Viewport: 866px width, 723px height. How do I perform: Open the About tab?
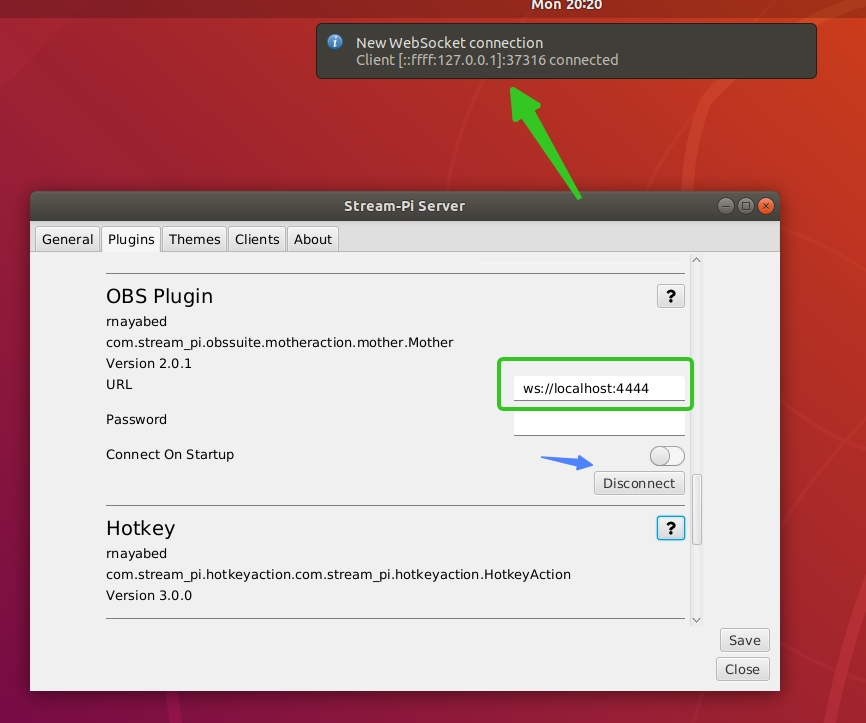(x=313, y=239)
